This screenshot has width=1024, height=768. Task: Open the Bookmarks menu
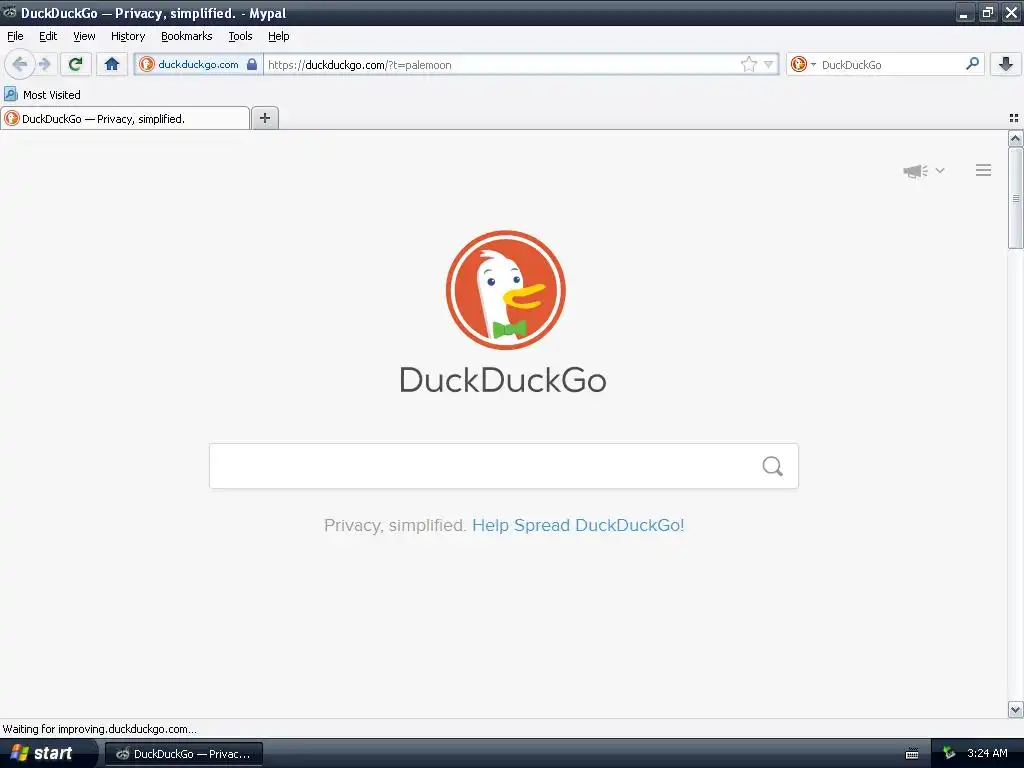click(x=187, y=36)
